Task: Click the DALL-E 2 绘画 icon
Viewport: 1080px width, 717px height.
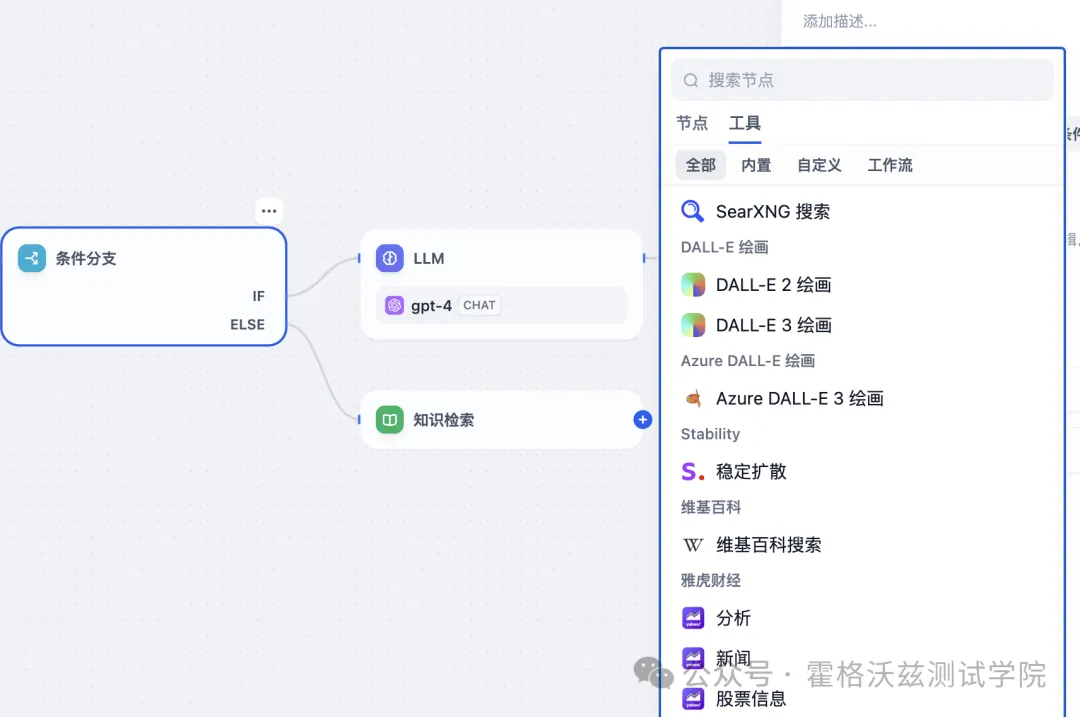Action: coord(693,285)
